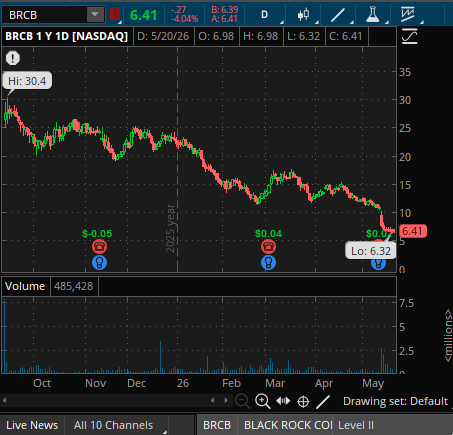Click the zoom out magnifier icon
The height and width of the screenshot is (435, 453).
tap(242, 401)
